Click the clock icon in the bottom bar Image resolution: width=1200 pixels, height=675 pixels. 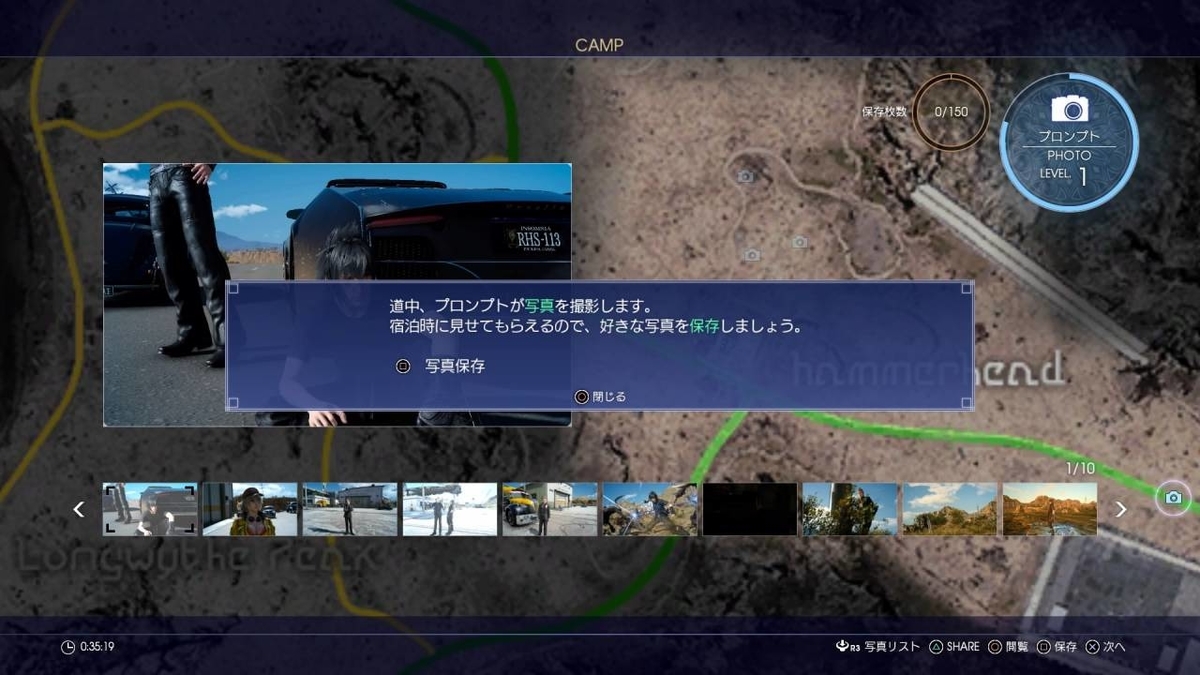(68, 647)
